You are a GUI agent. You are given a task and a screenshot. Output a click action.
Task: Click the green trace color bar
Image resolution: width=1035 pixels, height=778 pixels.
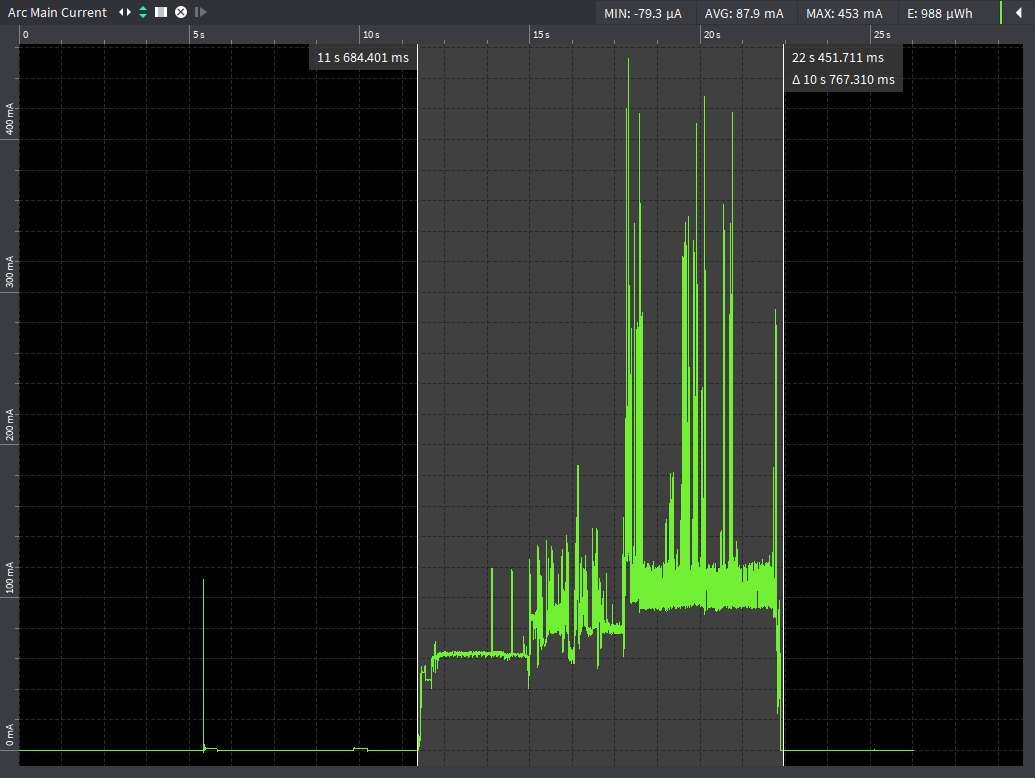[1001, 13]
